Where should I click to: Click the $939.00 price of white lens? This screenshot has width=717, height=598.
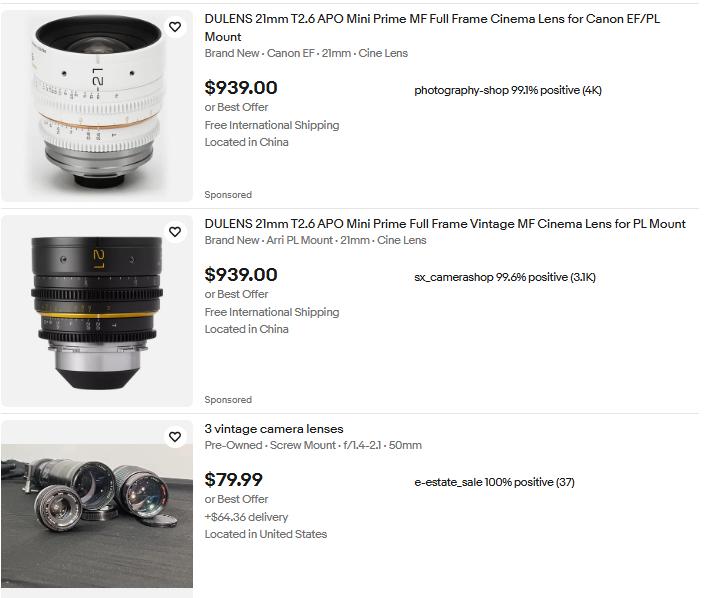tap(241, 87)
